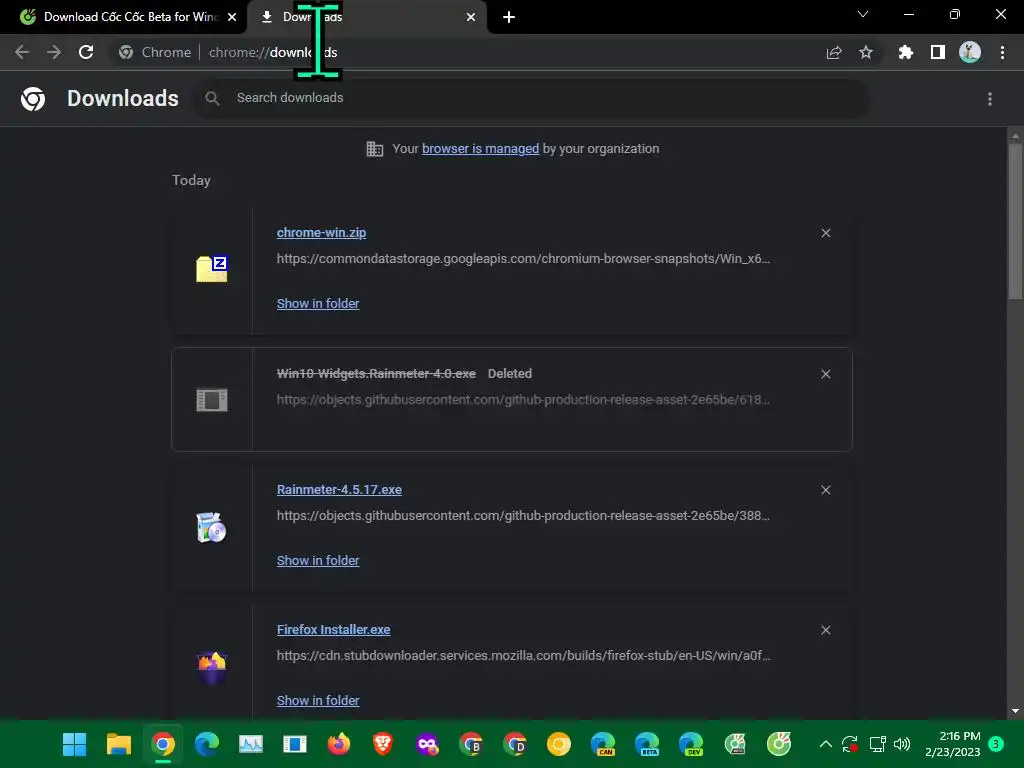Launch Microsoft Edge from the taskbar

click(207, 744)
